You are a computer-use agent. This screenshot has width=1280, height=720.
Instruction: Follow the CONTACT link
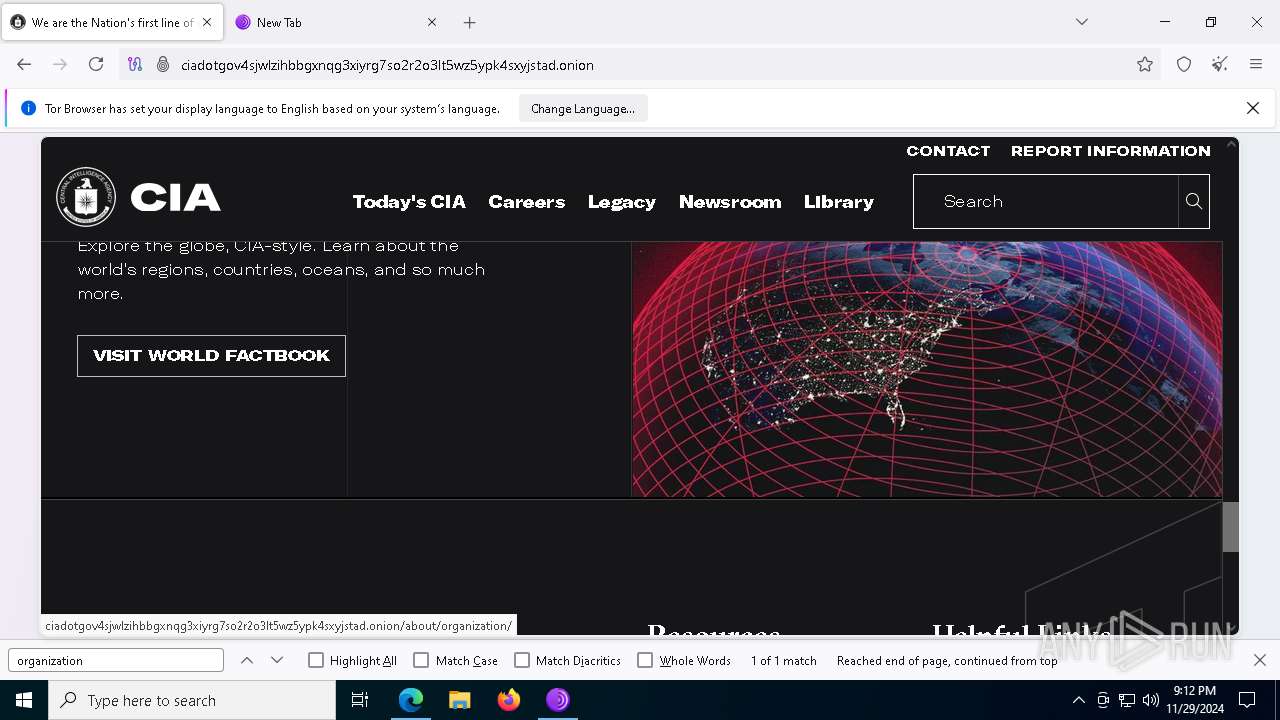click(948, 151)
